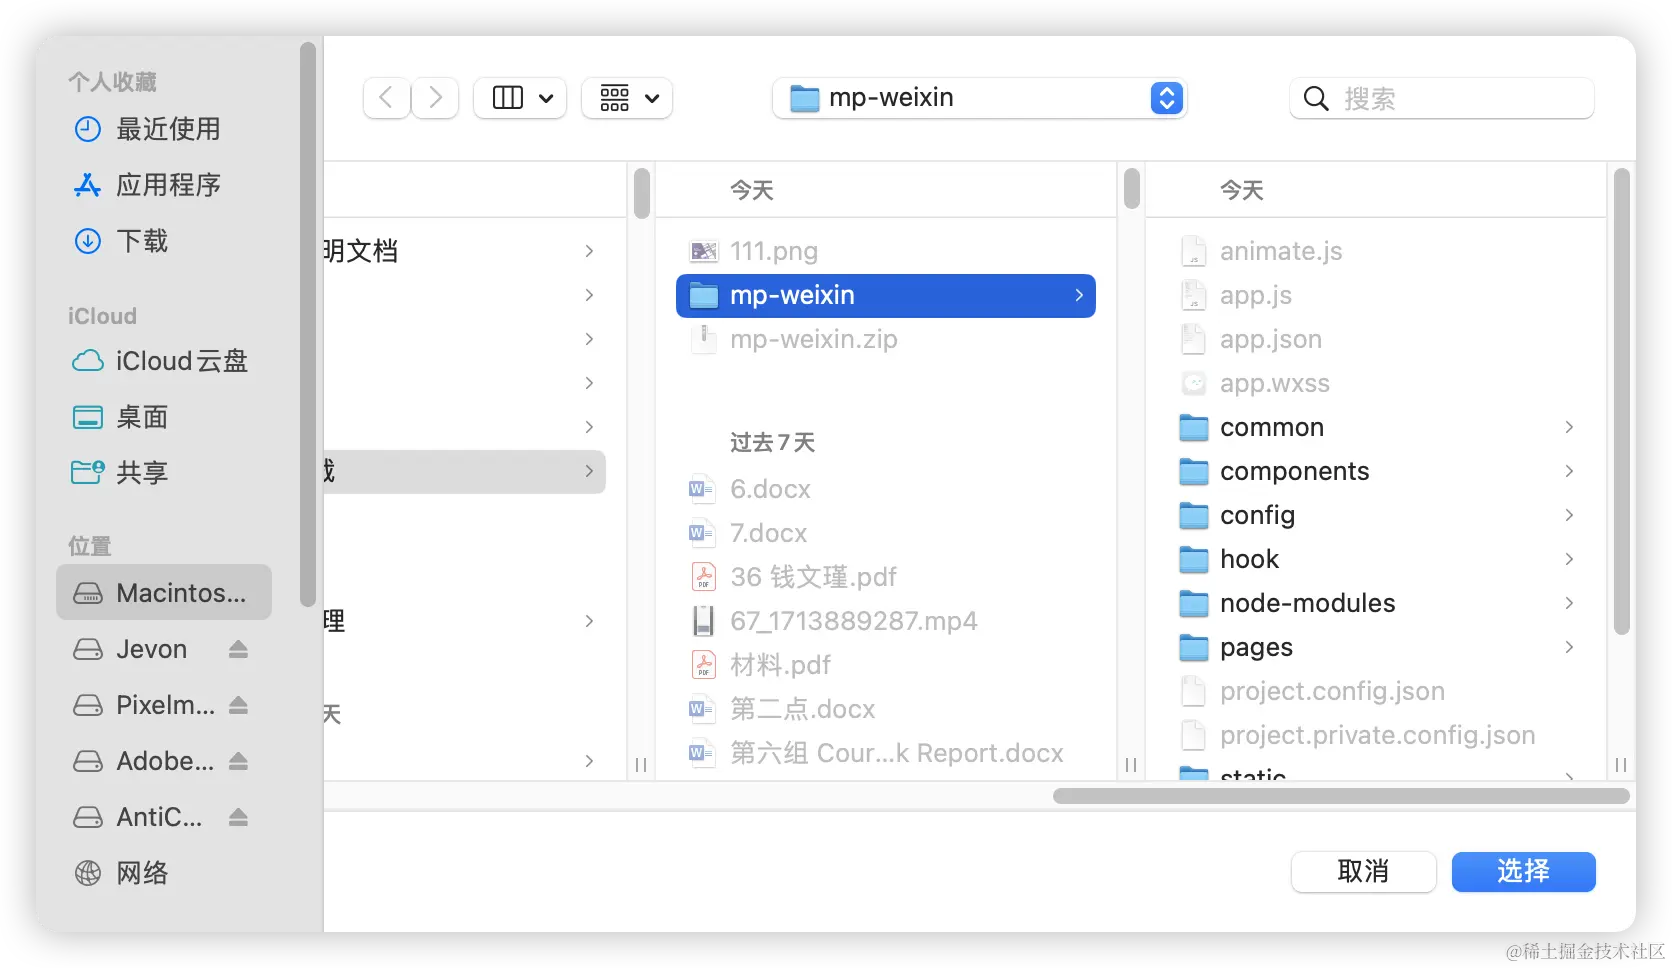This screenshot has width=1672, height=968.
Task: Open the common folder
Action: pos(1376,427)
